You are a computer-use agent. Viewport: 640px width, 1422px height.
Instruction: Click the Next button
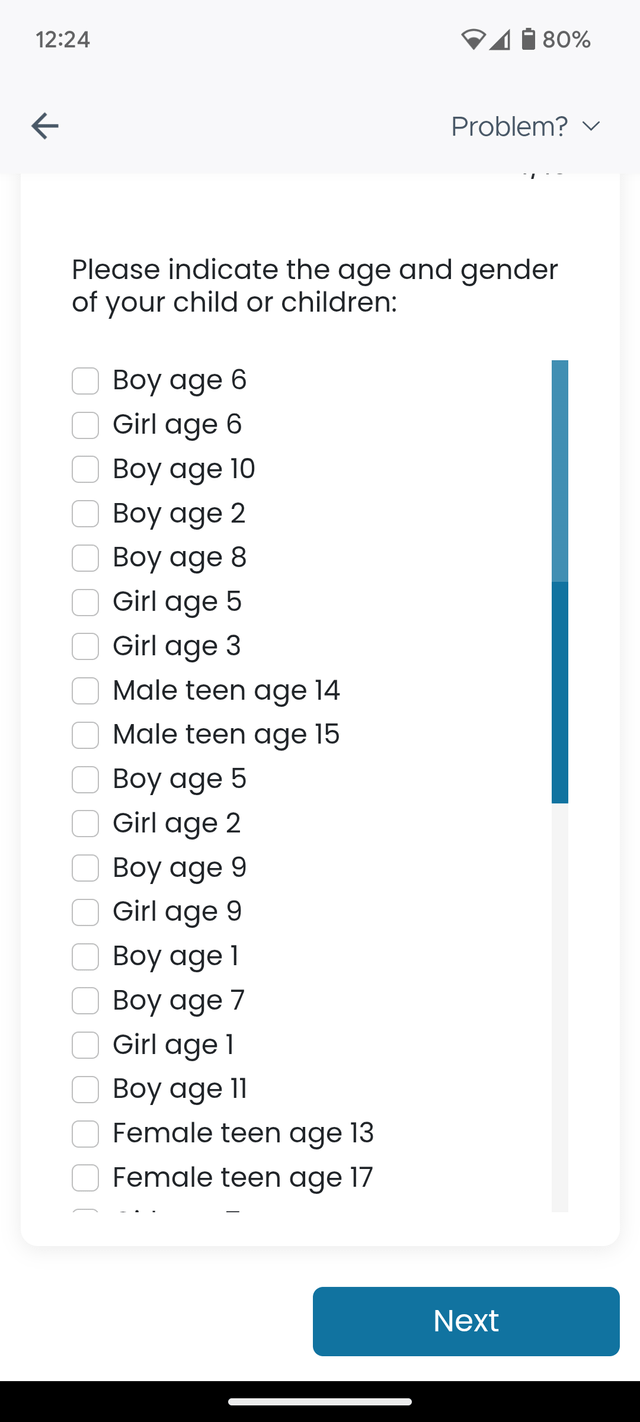[466, 1321]
